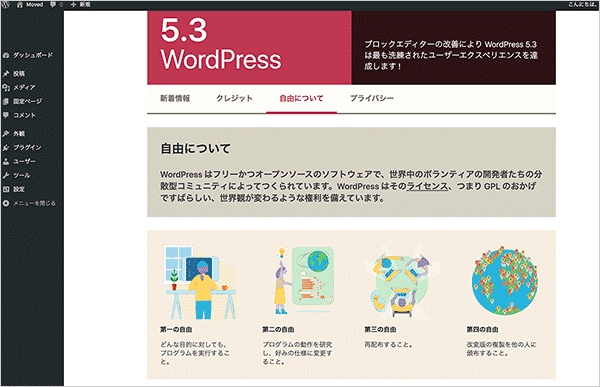Open ユーザー users icon
The height and width of the screenshot is (387, 600).
coord(6,162)
